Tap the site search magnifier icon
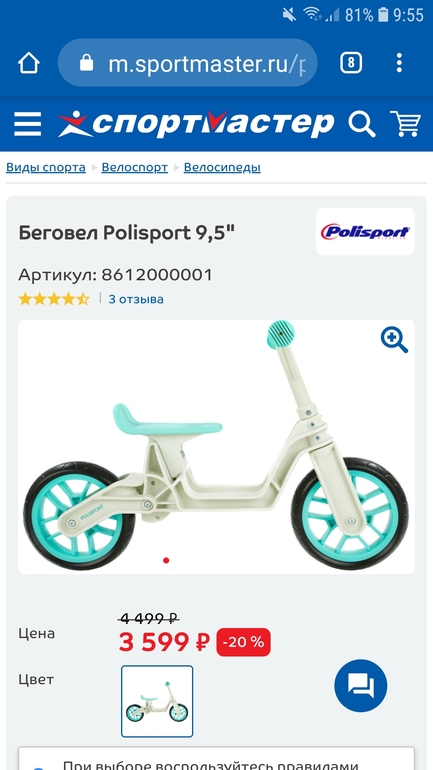Image resolution: width=433 pixels, height=770 pixels. 362,124
